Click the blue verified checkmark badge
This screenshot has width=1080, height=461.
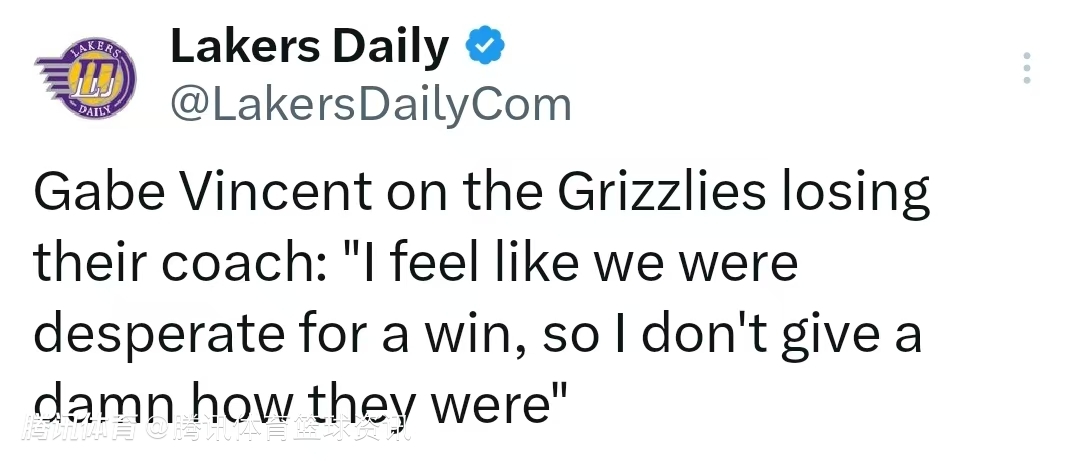coord(487,47)
